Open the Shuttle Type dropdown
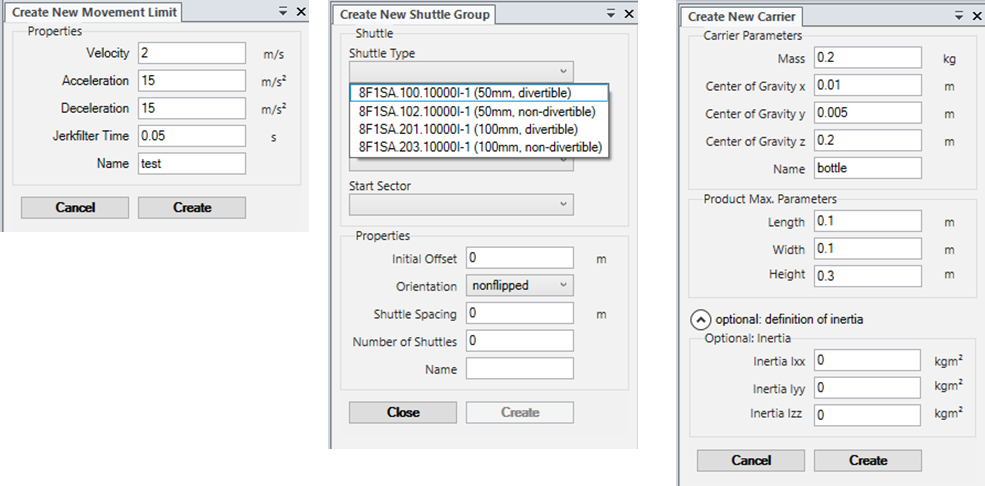The image size is (985, 486). tap(461, 71)
